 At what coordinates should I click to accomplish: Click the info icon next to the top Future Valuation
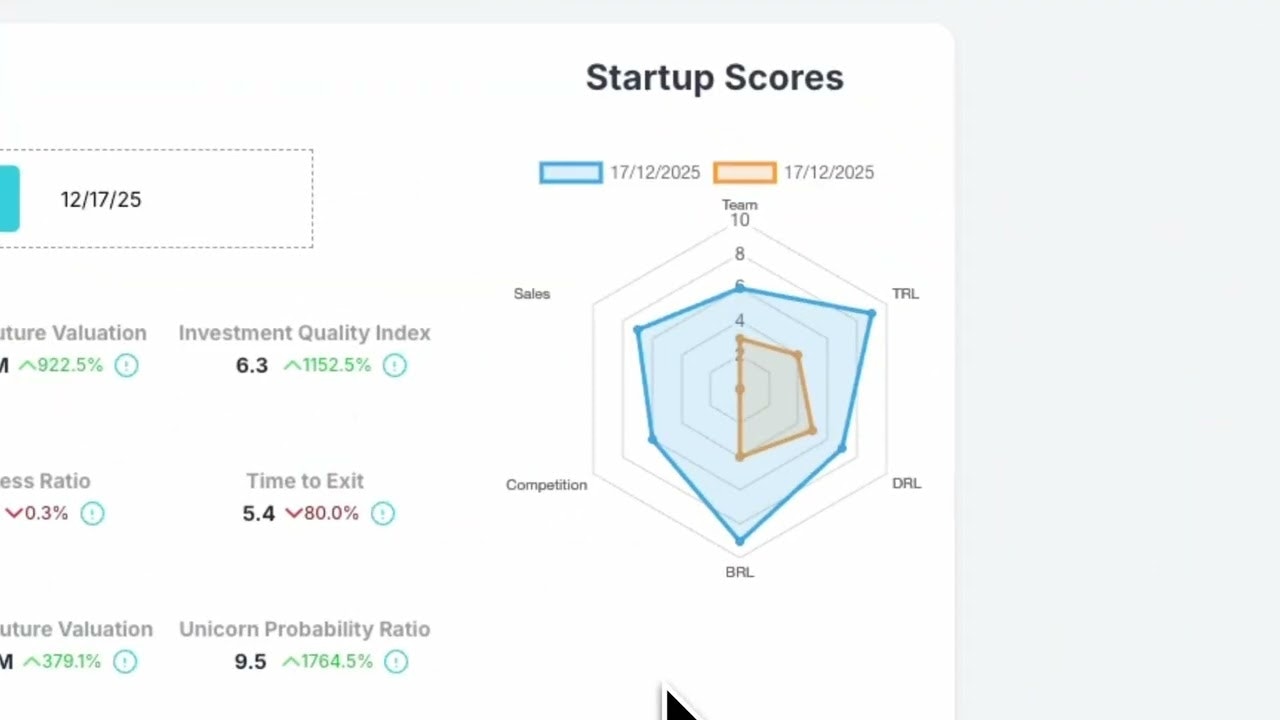(126, 365)
